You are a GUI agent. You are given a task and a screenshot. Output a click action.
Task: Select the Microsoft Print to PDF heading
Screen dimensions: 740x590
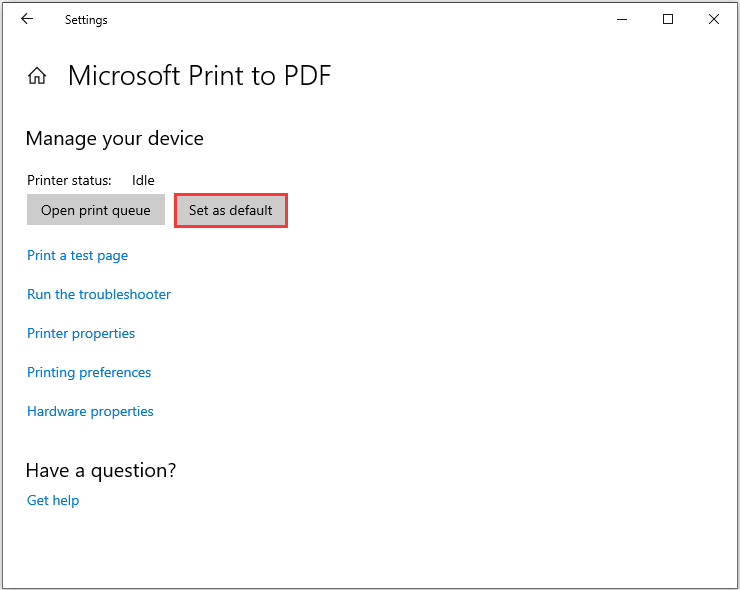(x=200, y=76)
